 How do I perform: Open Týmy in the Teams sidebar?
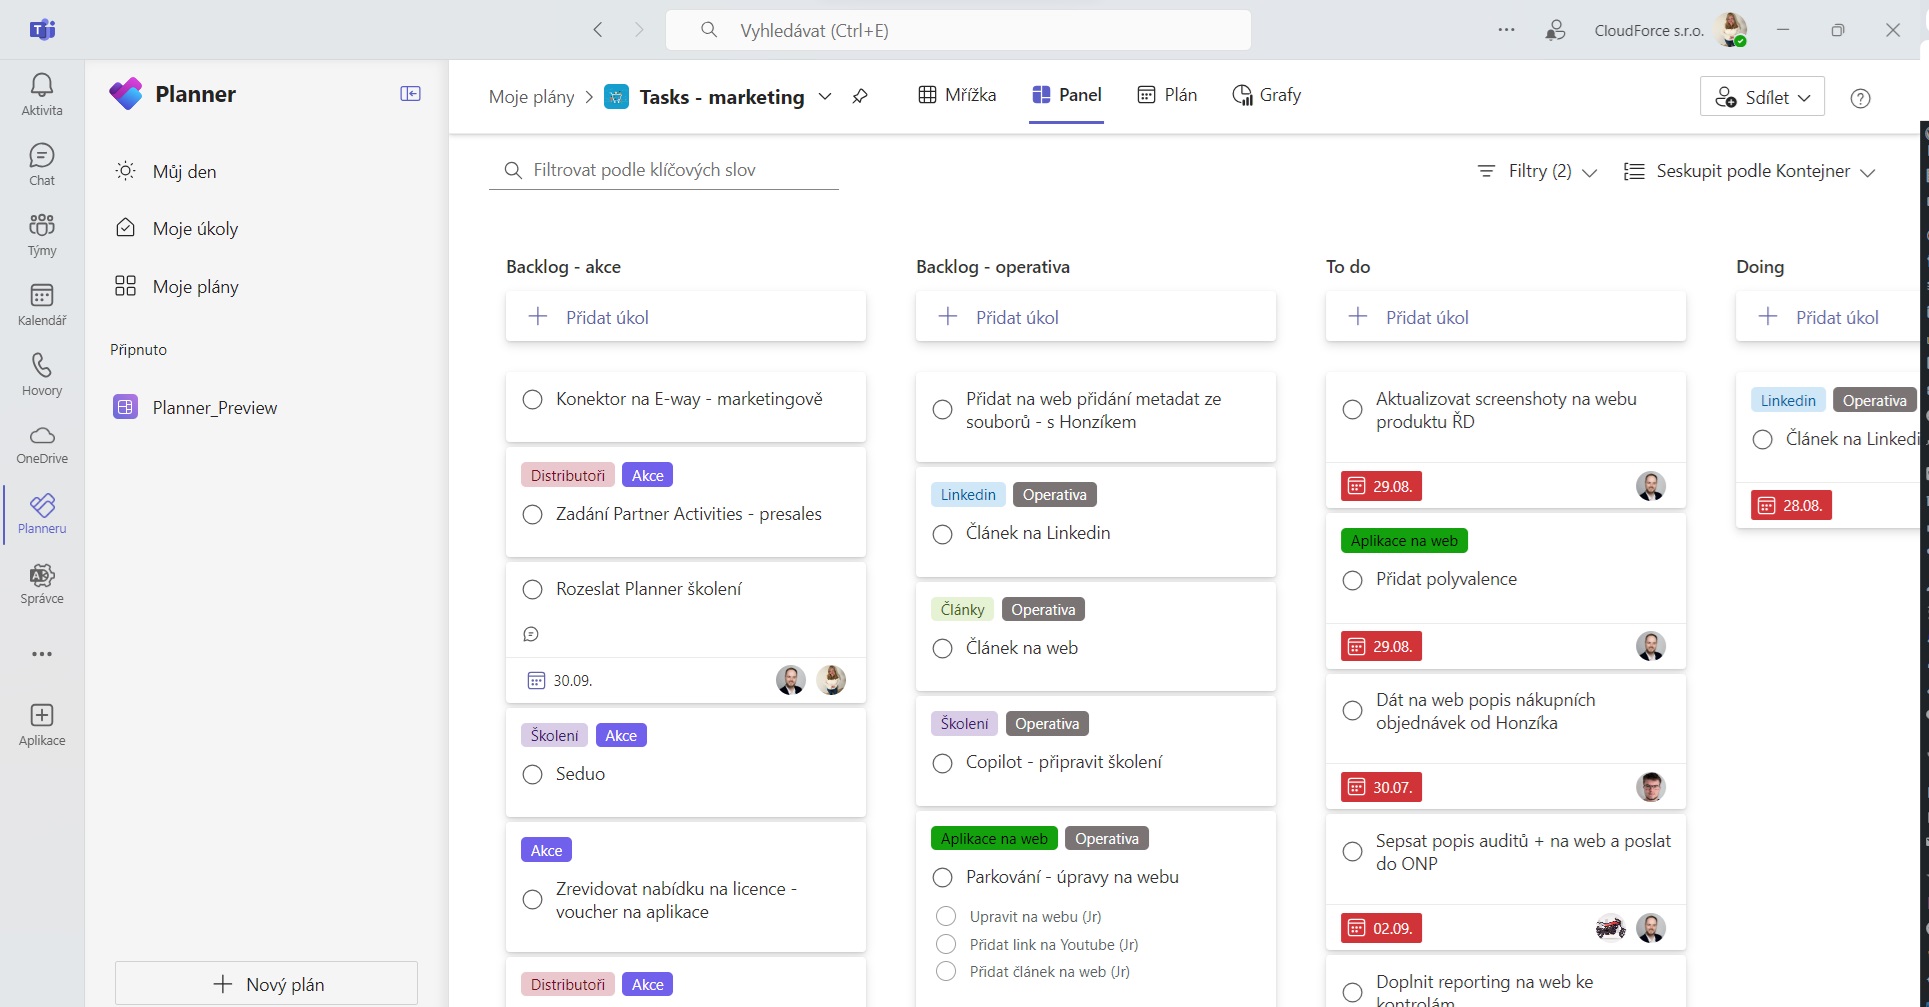42,234
